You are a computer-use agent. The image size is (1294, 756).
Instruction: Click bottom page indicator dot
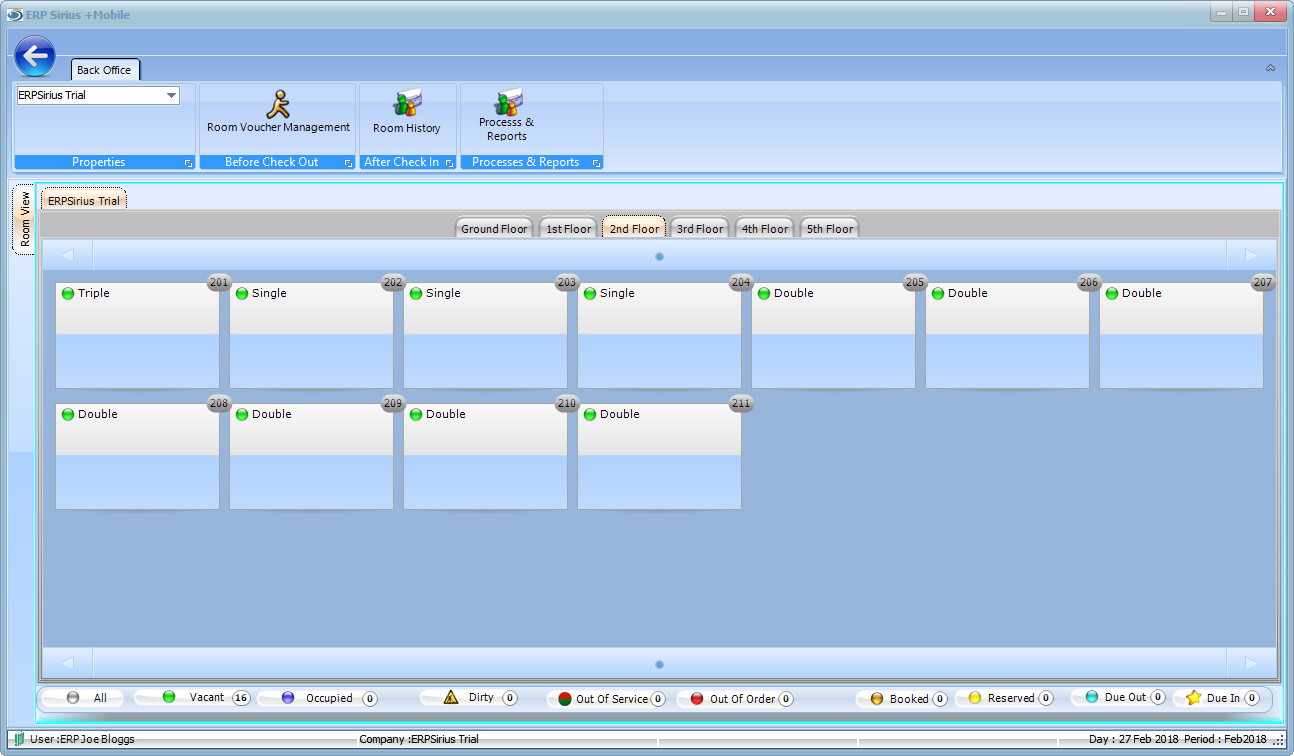pyautogui.click(x=659, y=664)
